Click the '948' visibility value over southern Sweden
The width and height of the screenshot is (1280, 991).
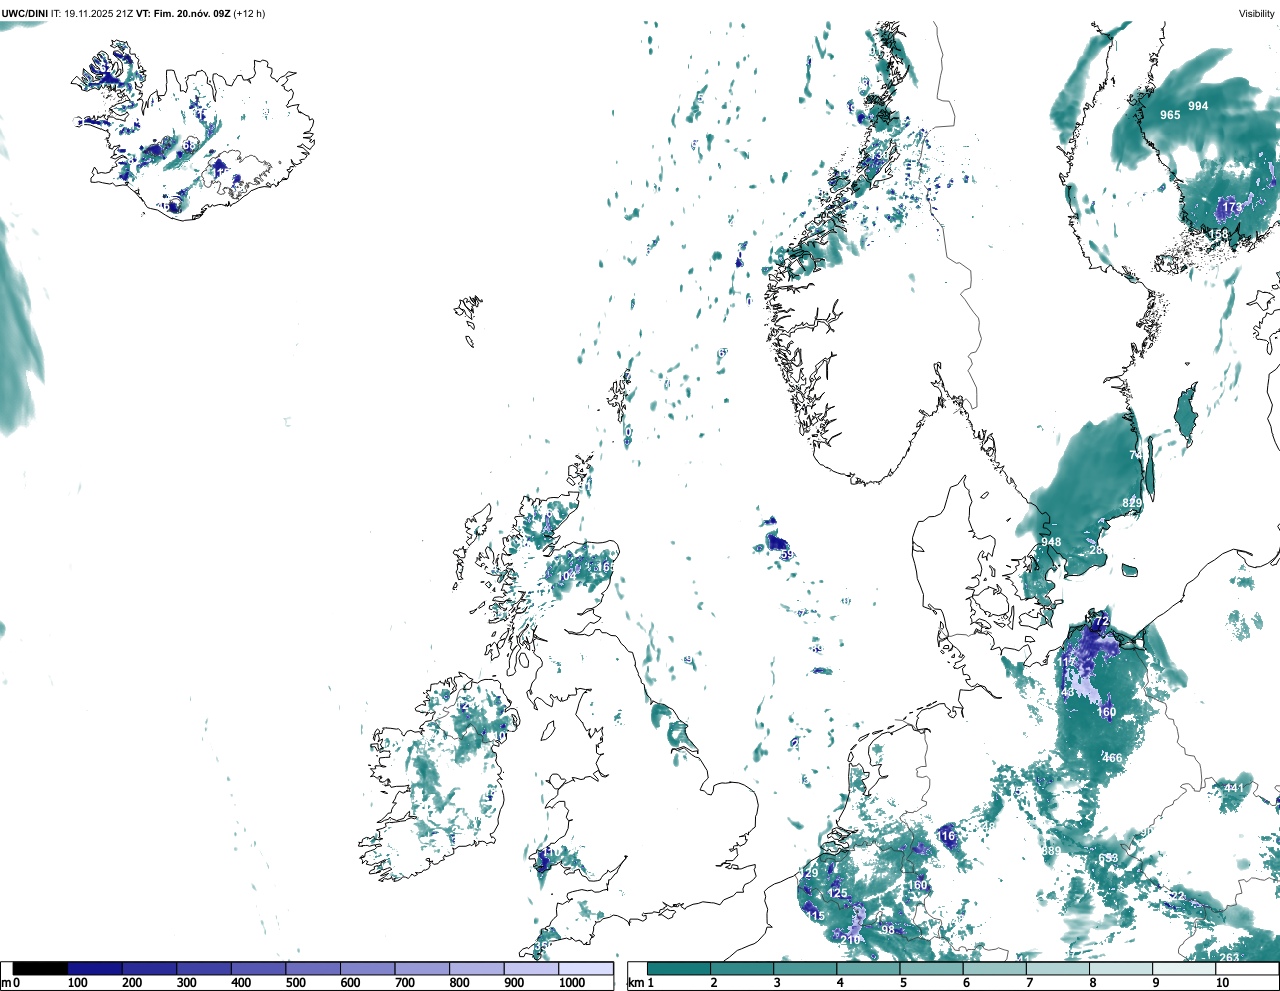pos(1051,543)
